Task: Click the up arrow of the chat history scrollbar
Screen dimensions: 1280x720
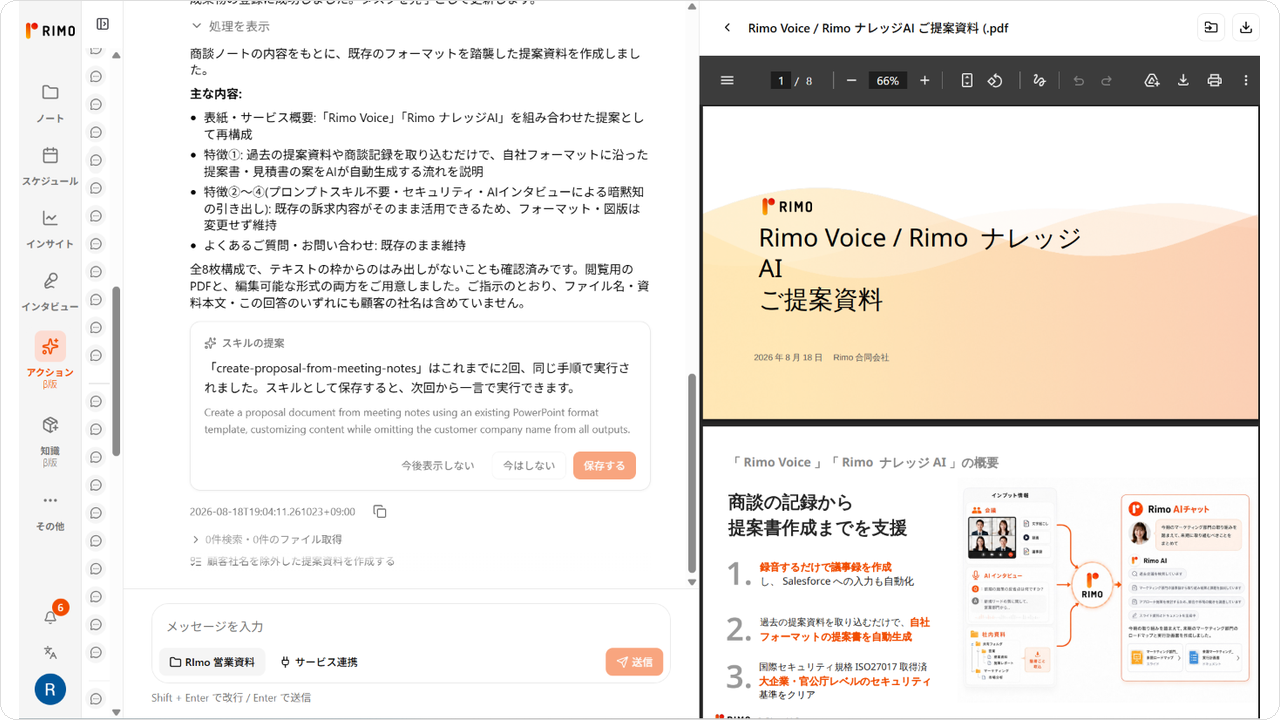Action: [116, 54]
